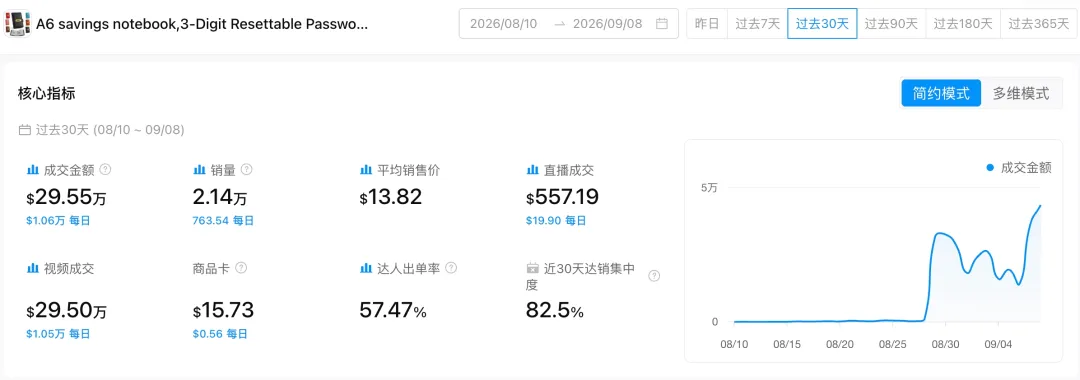Click the $19.90 每日 daily text
Screen dimensions: 1080x380
(557, 221)
